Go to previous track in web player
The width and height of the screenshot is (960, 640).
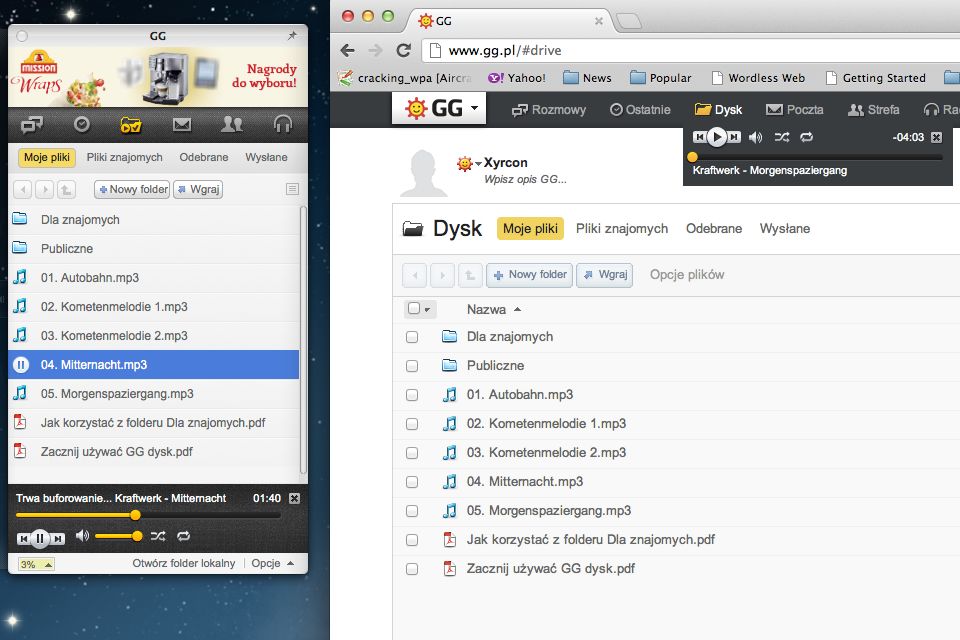(699, 137)
